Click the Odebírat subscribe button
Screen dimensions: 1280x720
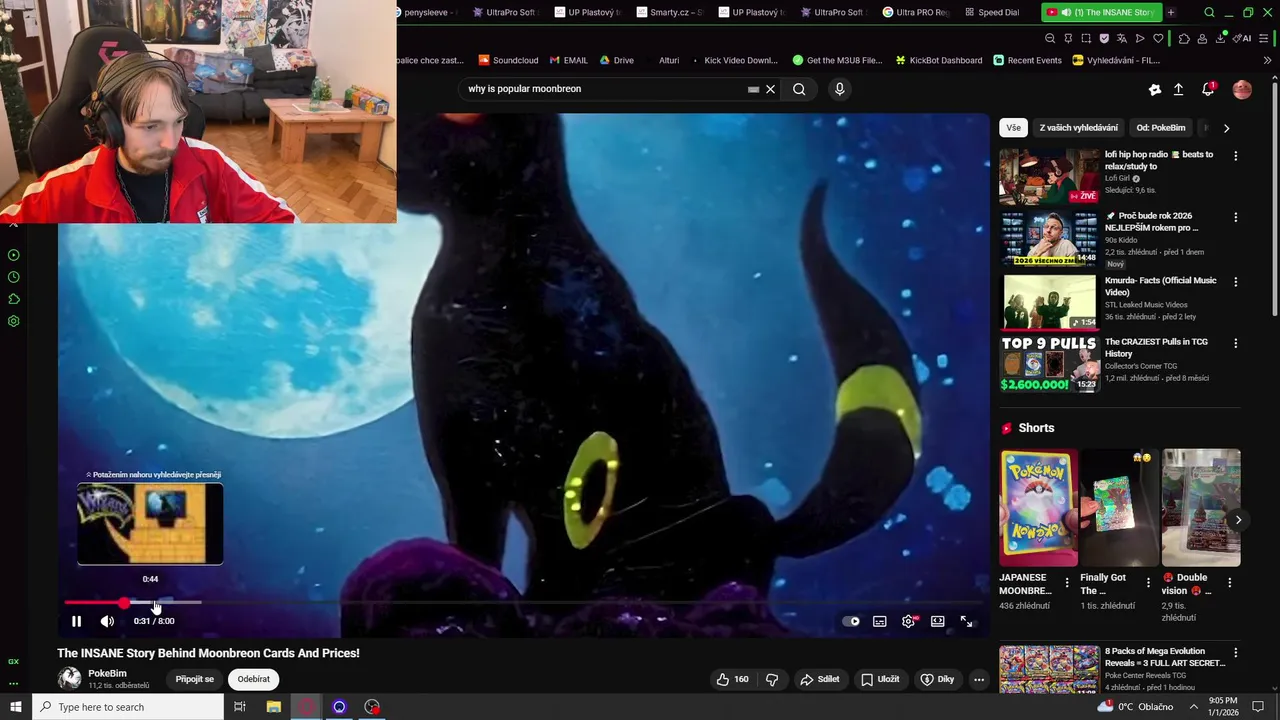253,679
